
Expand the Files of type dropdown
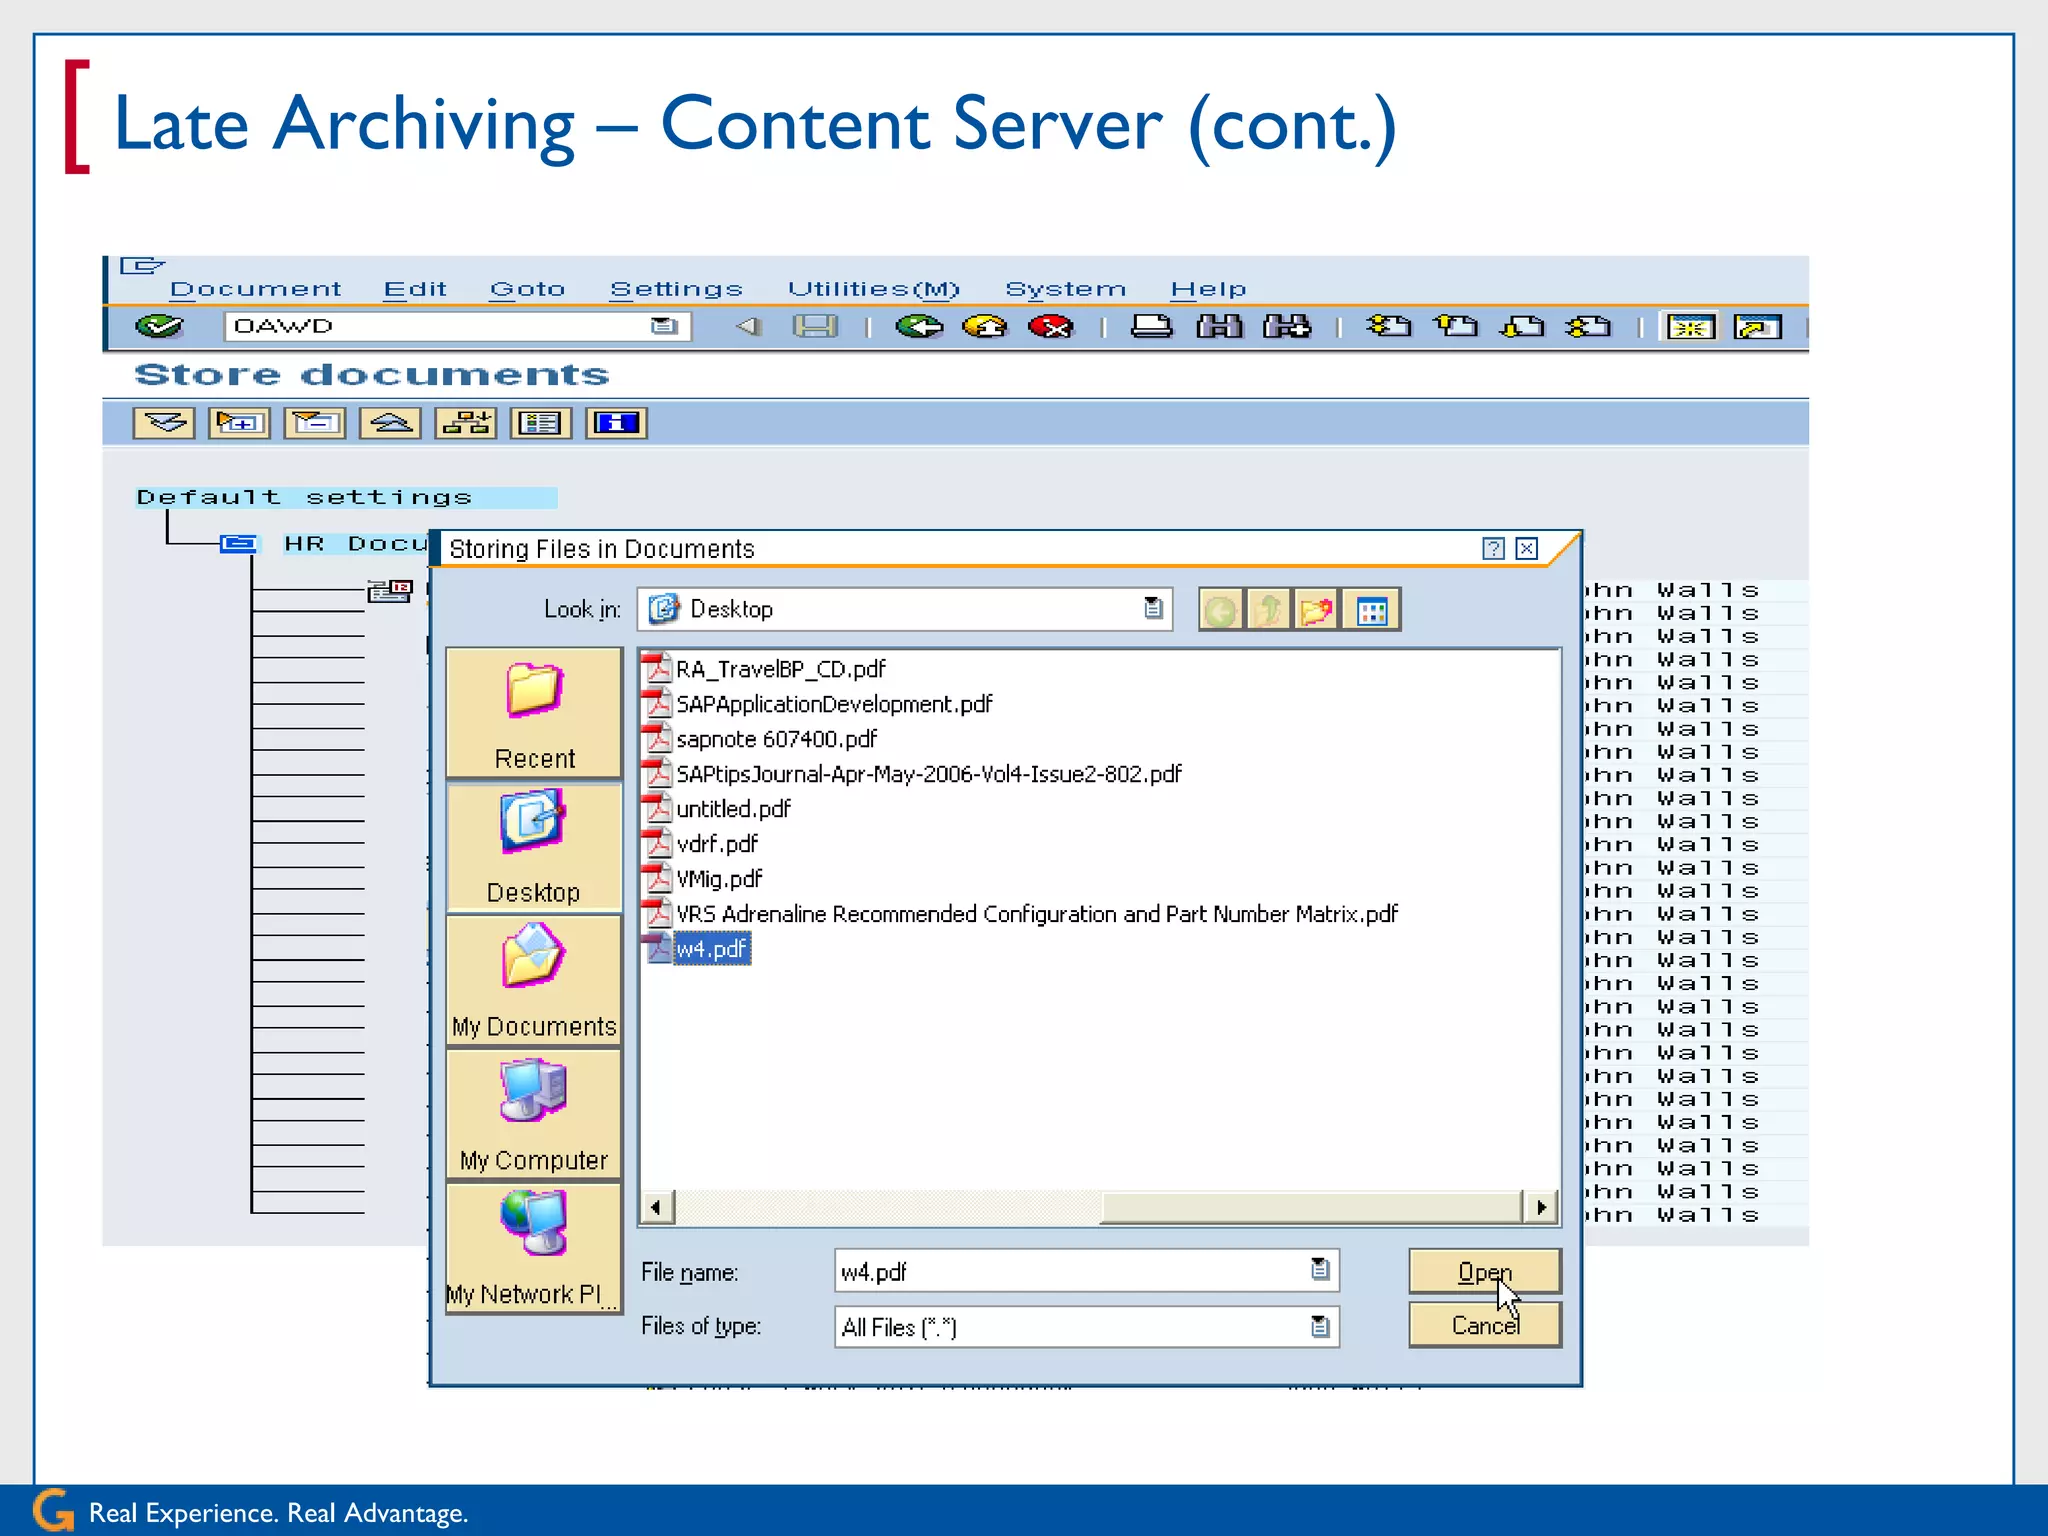click(1320, 1327)
